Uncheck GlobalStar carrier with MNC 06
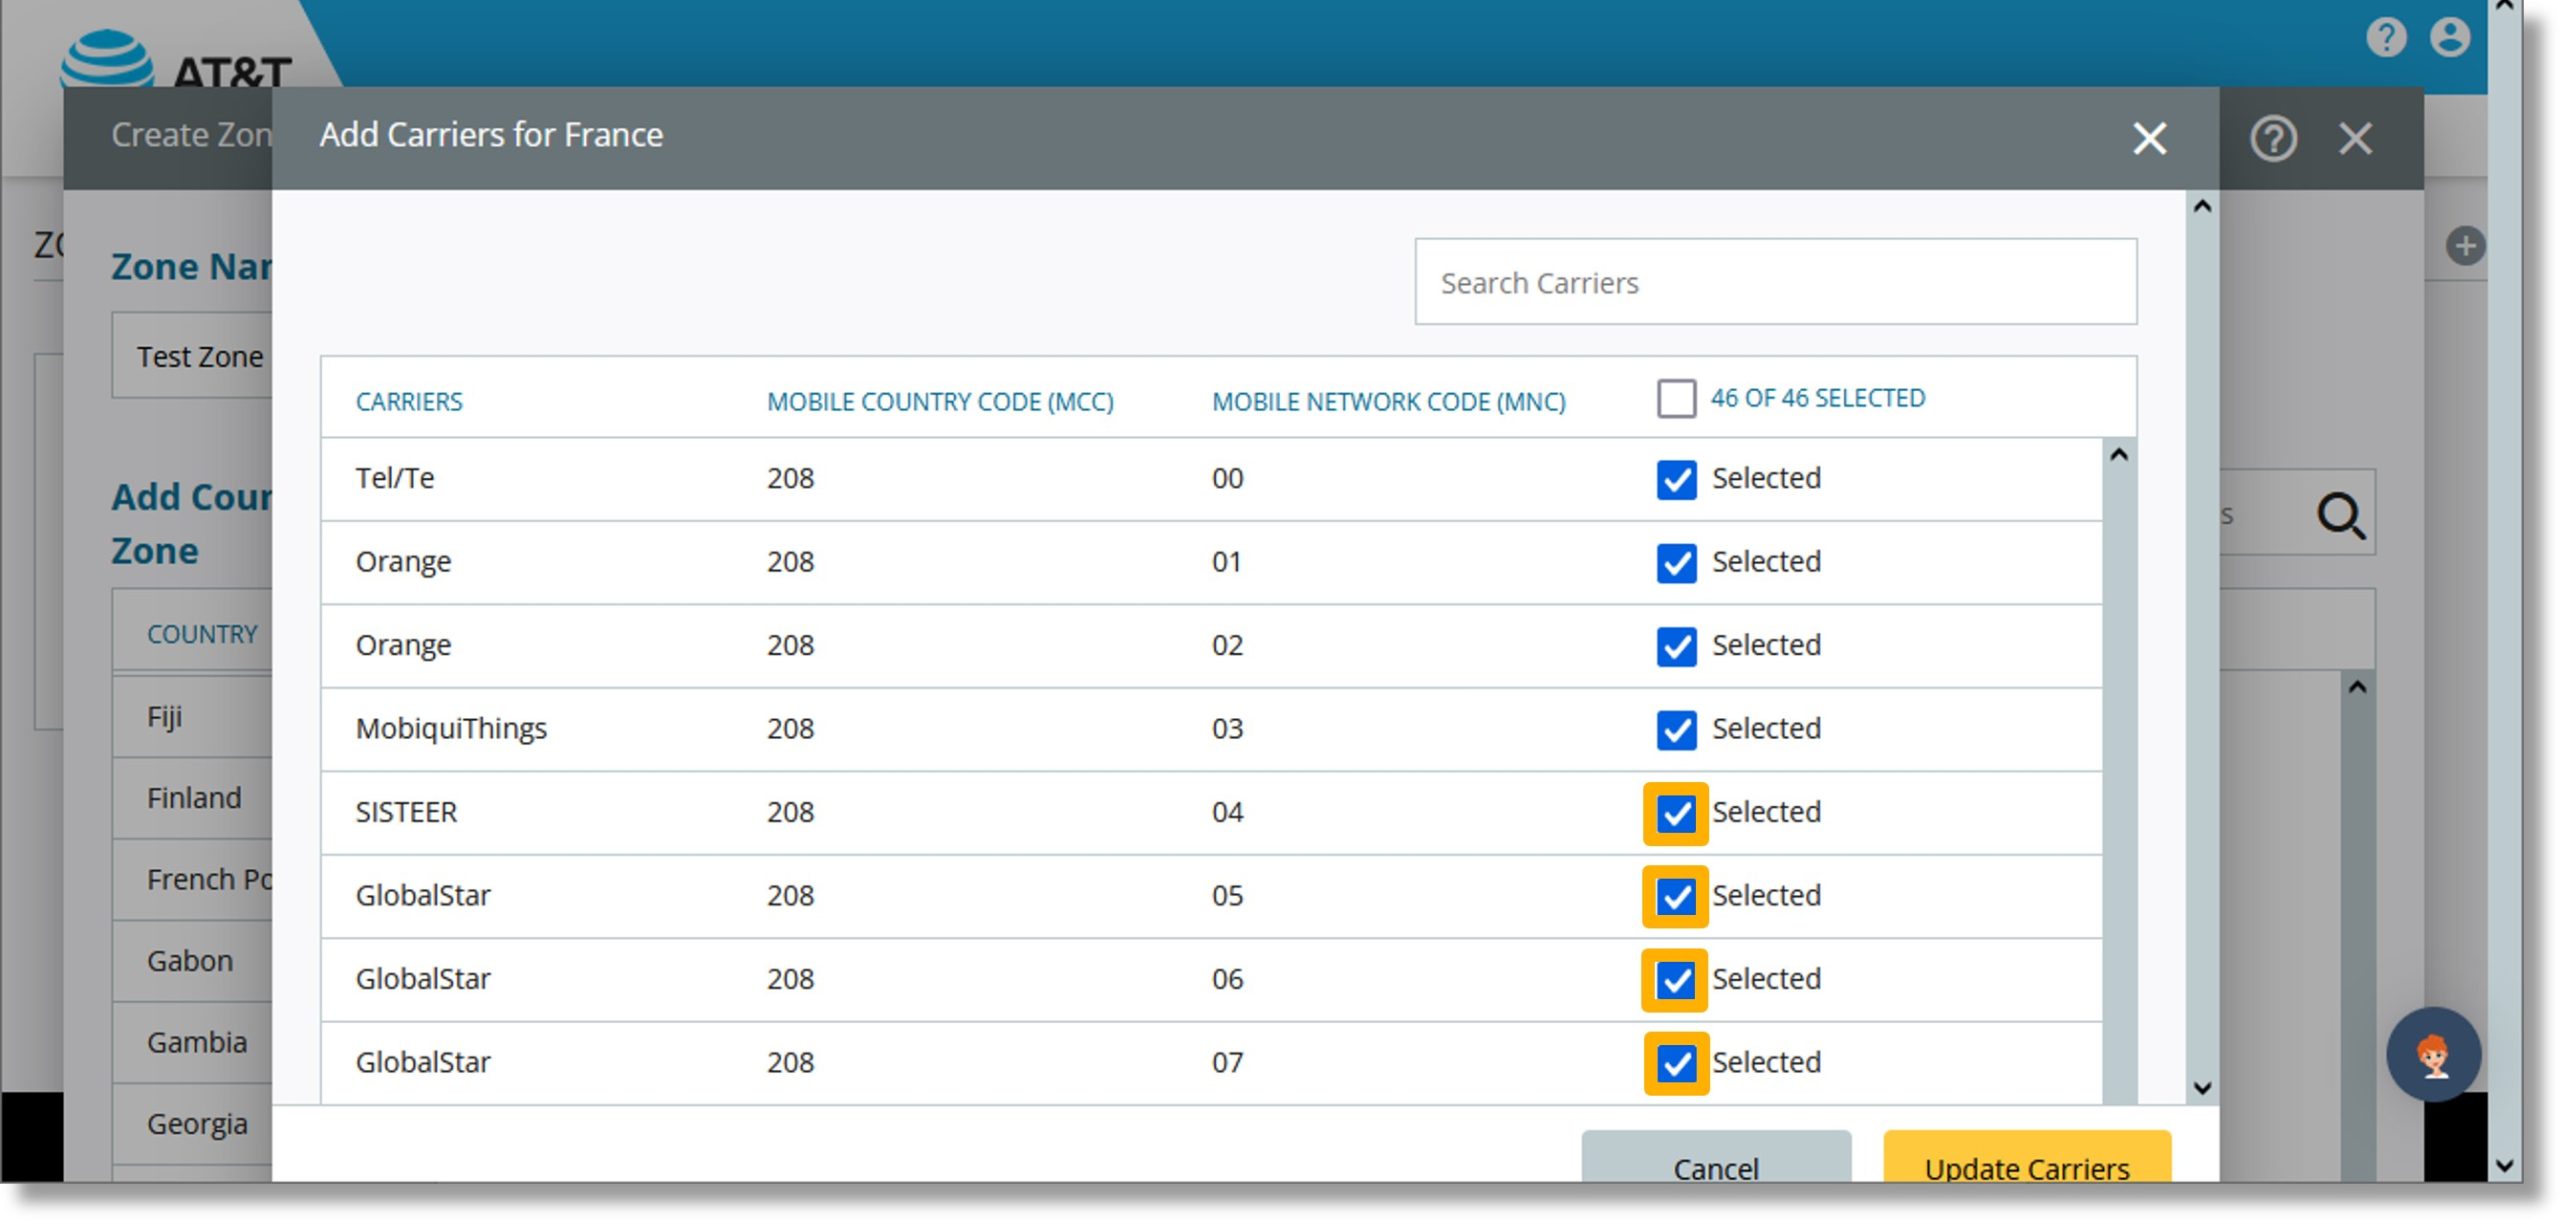Image resolution: width=2560 pixels, height=1220 pixels. (1676, 980)
